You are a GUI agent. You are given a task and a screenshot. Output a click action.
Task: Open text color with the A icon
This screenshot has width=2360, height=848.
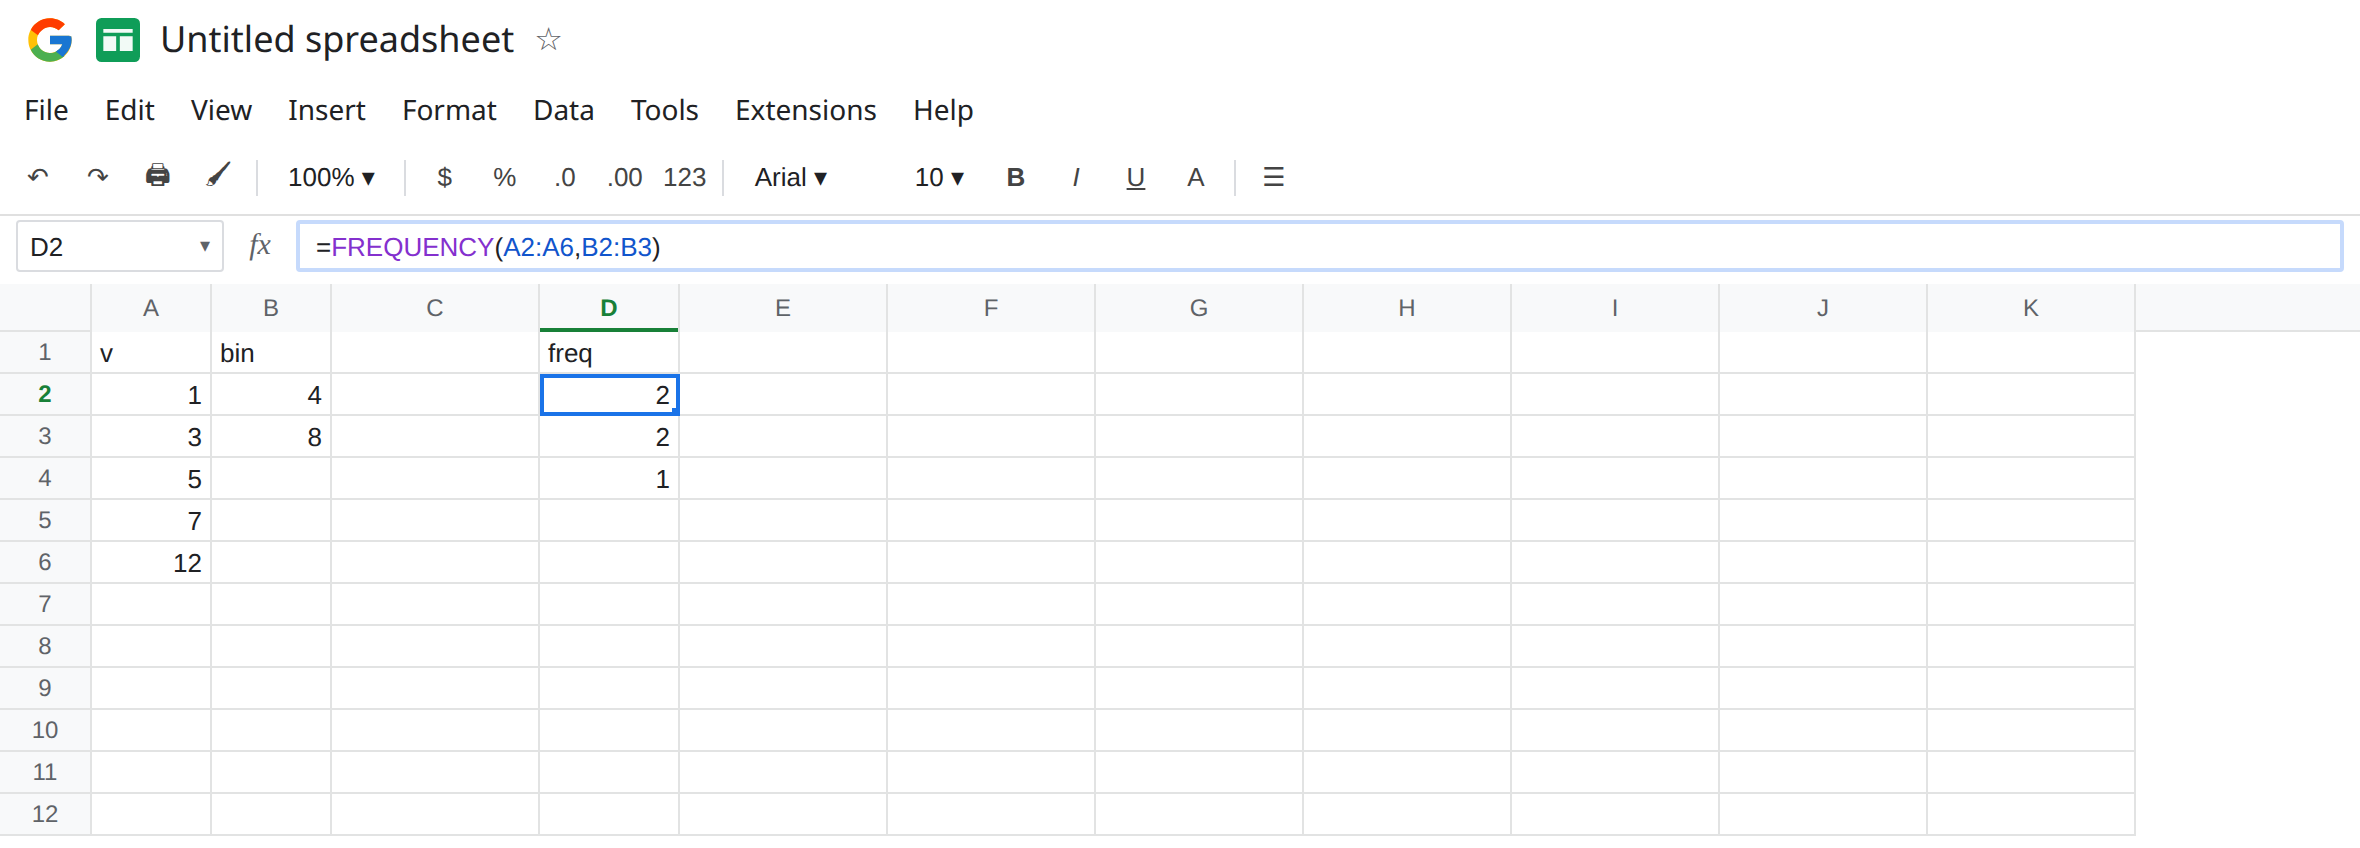coord(1195,177)
